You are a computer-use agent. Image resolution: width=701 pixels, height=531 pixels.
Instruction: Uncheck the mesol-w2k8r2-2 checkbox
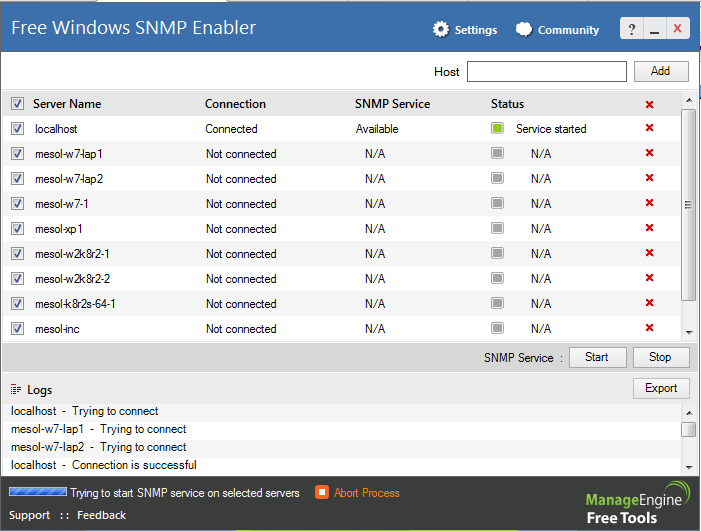17,279
